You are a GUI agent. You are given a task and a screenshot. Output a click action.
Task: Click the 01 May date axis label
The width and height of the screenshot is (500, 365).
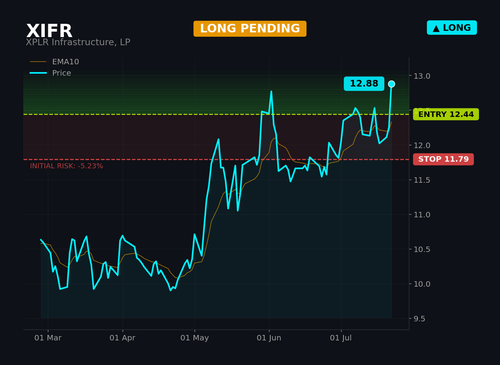click(x=195, y=338)
